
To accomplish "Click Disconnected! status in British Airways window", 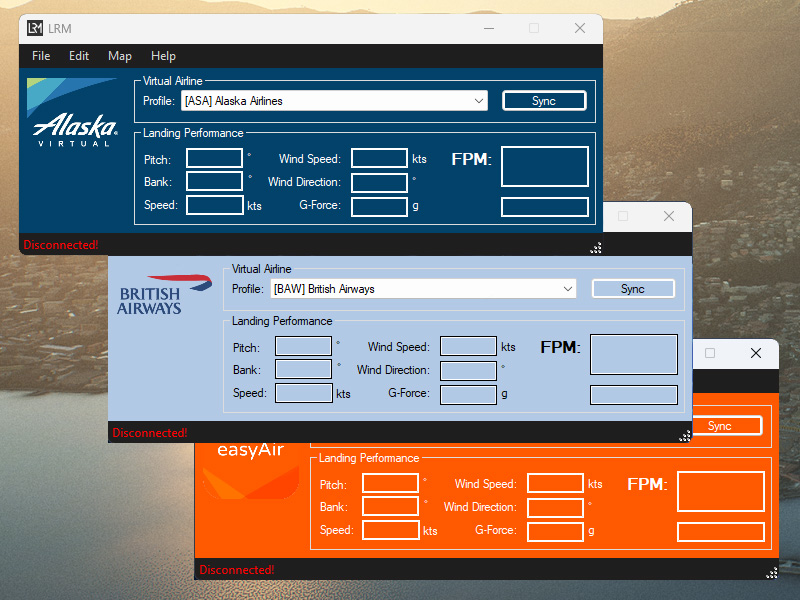I will point(150,433).
